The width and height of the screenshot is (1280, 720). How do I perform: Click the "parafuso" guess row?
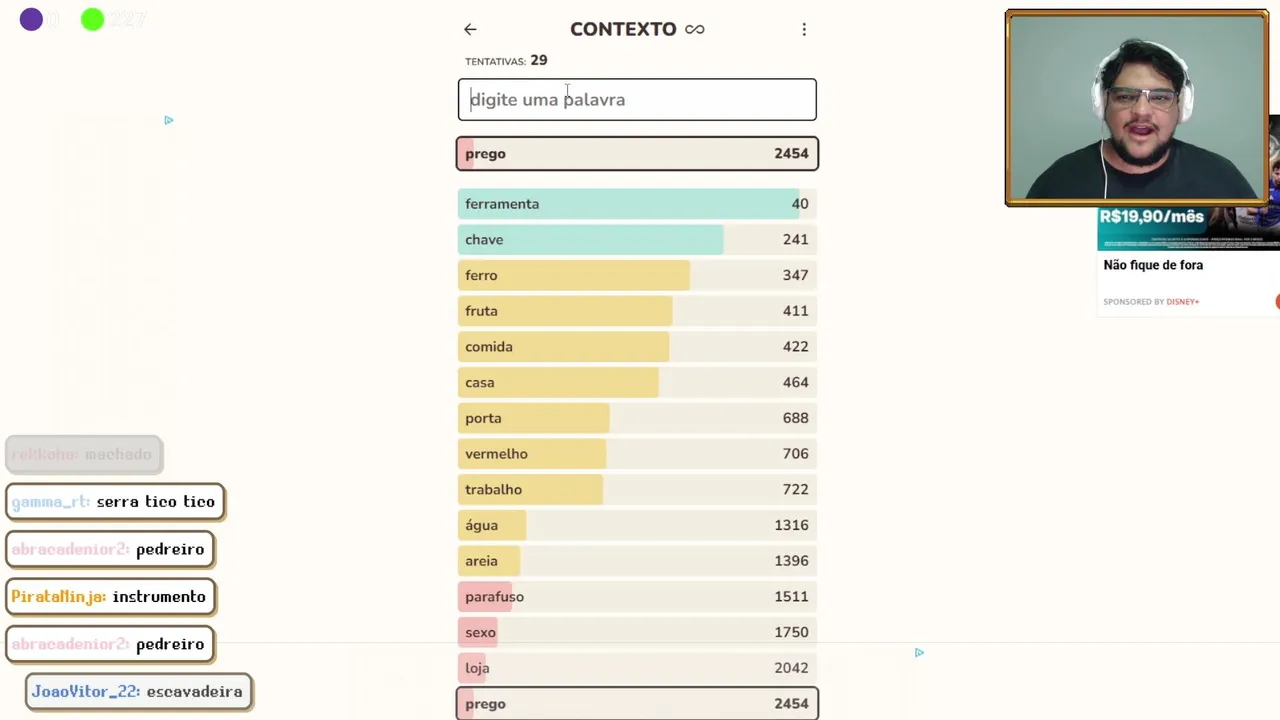637,597
